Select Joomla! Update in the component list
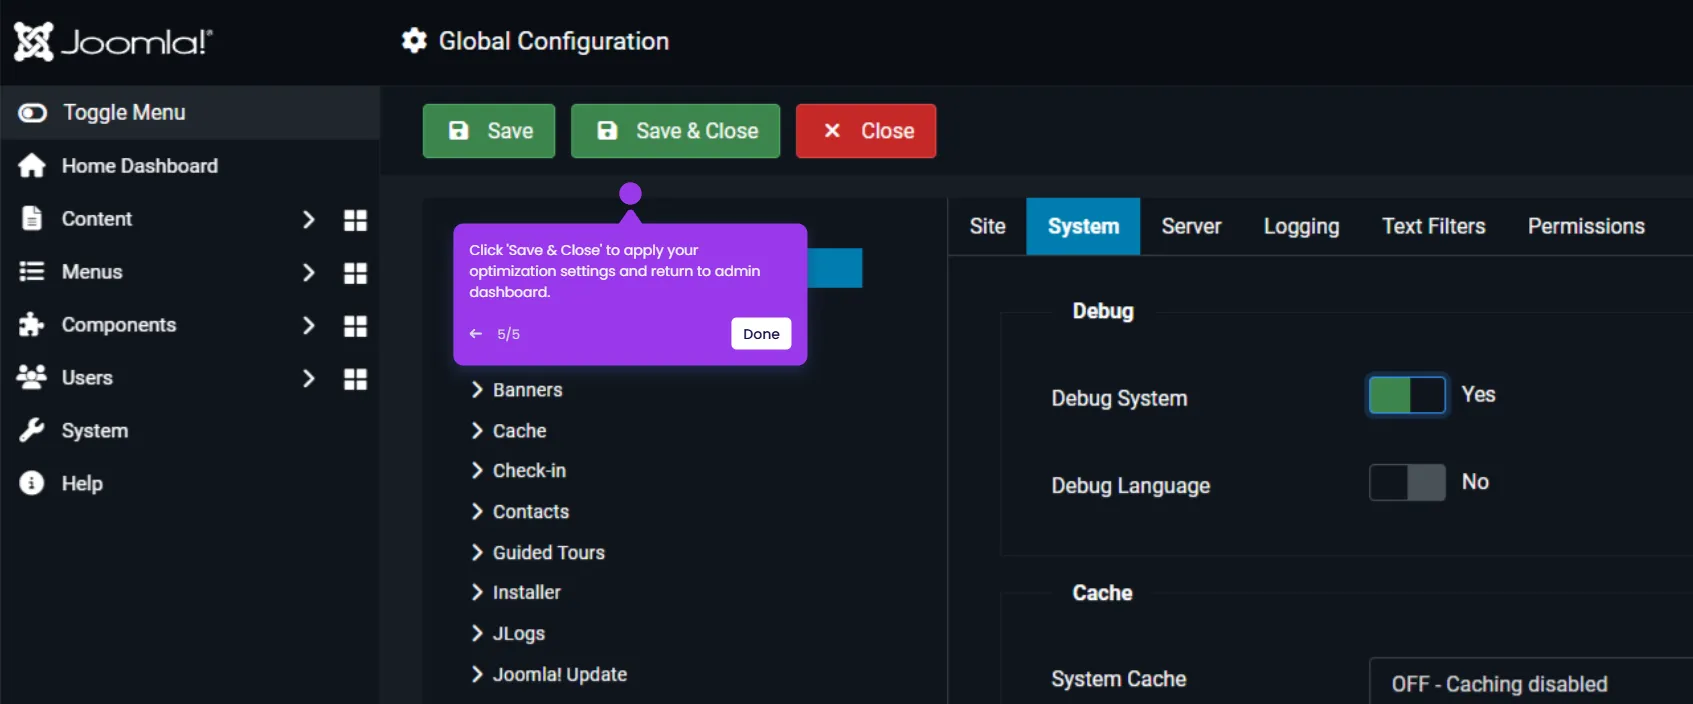The height and width of the screenshot is (704, 1693). tap(560, 675)
